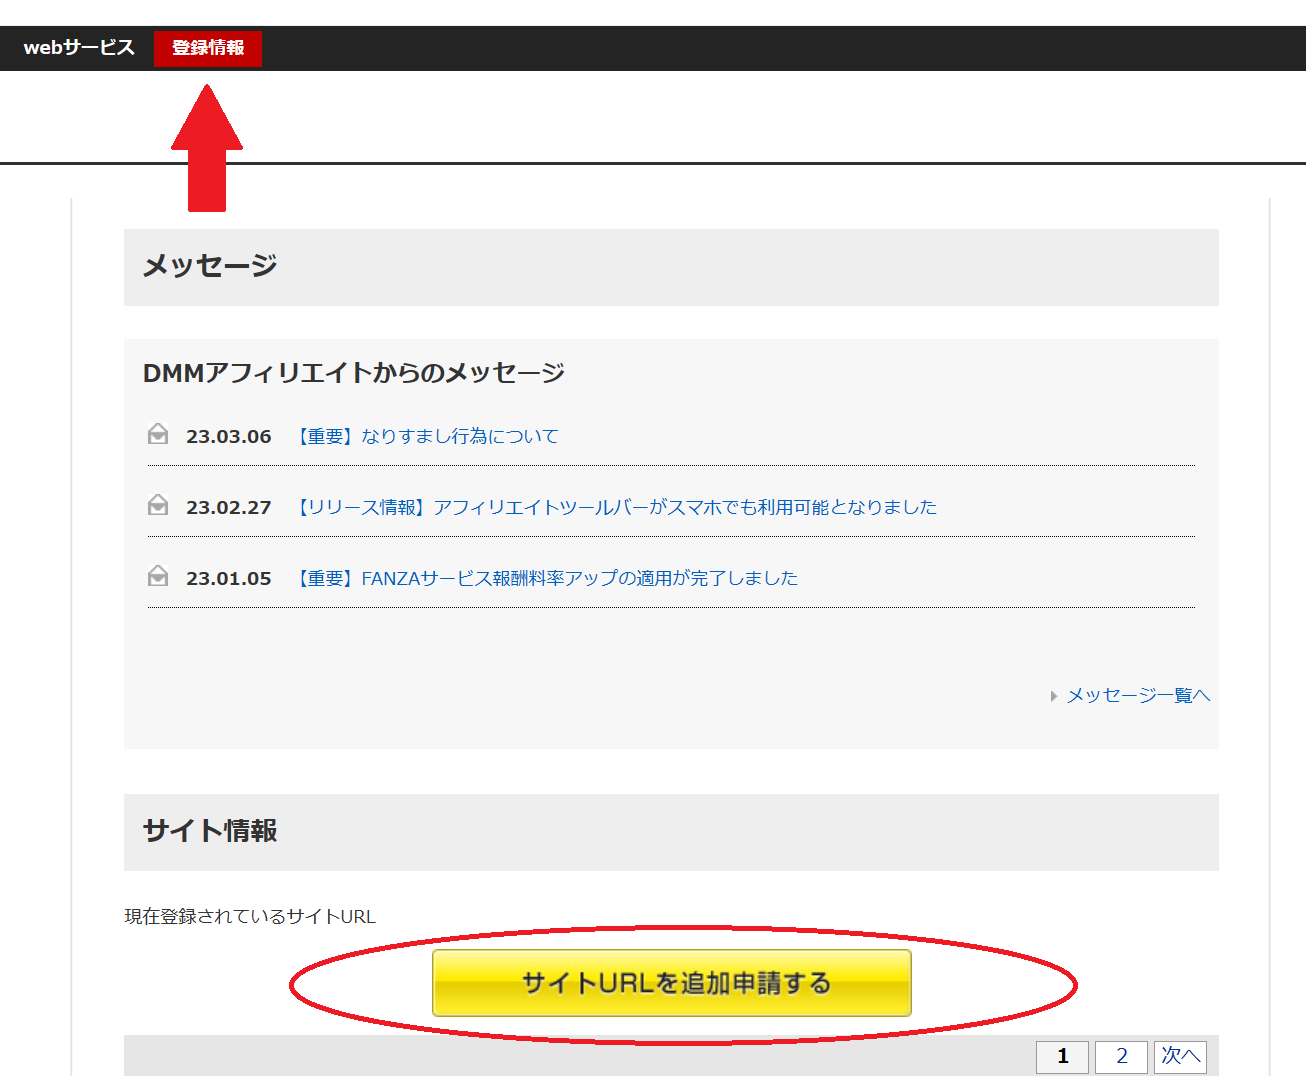
Task: Open the webサービス menu item
Action: [78, 48]
